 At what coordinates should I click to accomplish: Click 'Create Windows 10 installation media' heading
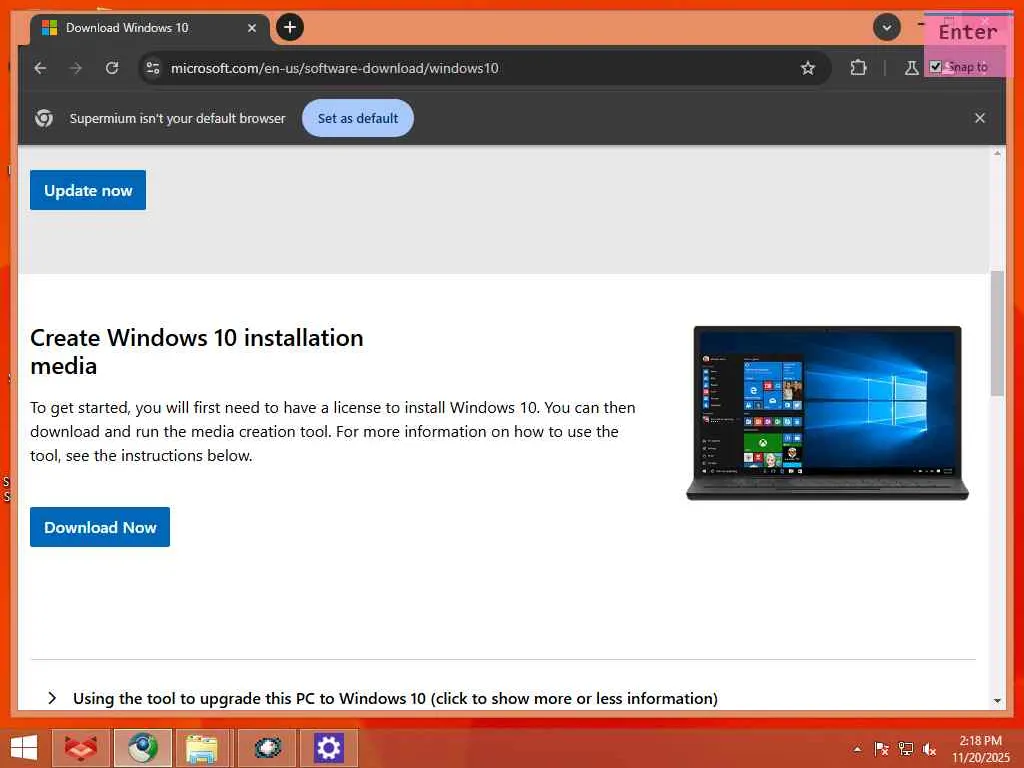pos(197,351)
